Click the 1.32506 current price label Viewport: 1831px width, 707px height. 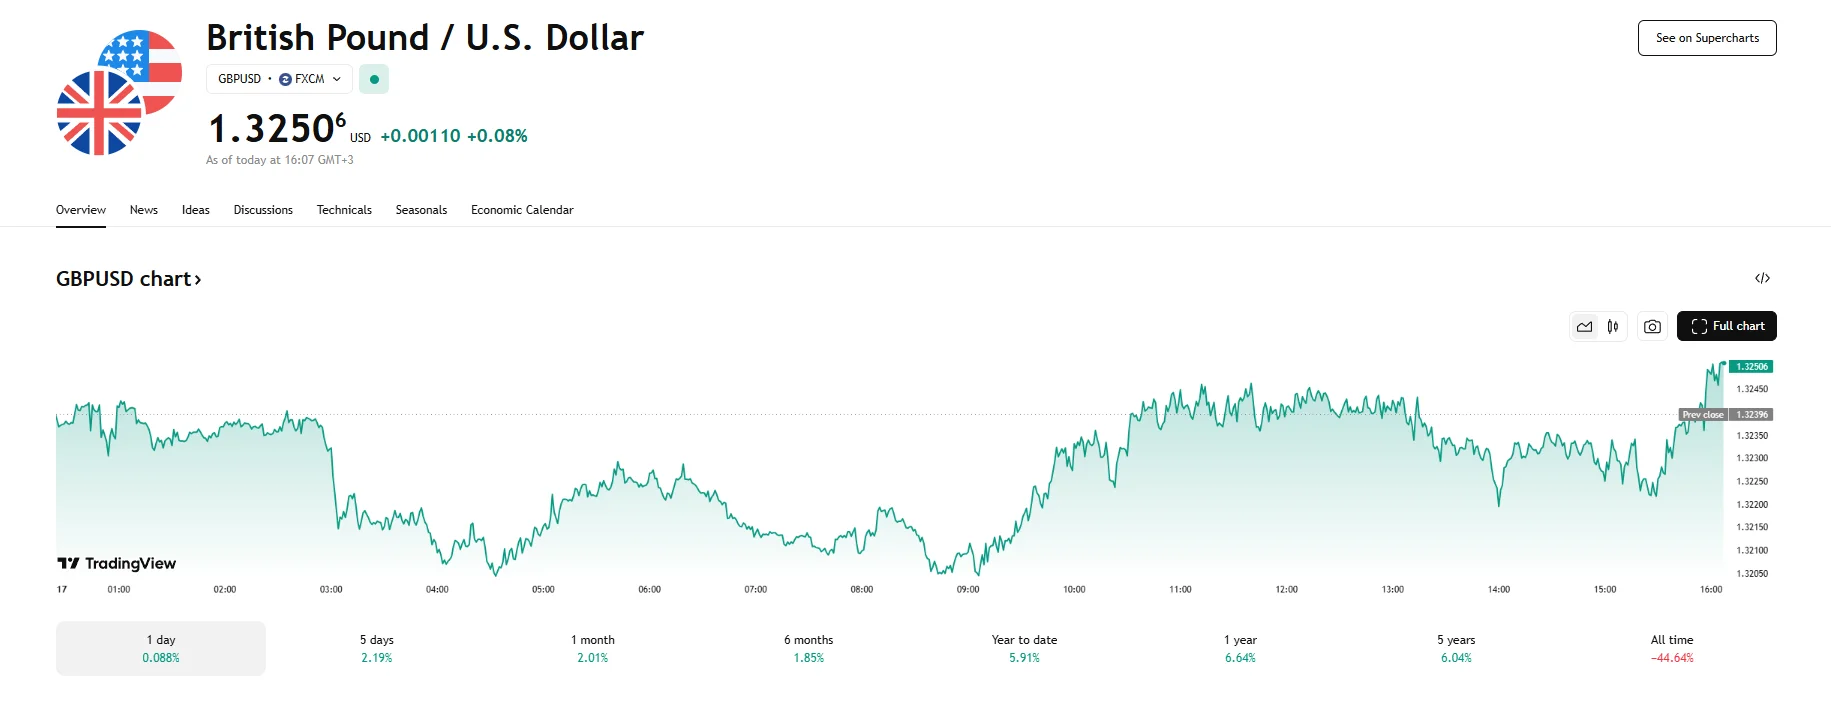(1752, 367)
